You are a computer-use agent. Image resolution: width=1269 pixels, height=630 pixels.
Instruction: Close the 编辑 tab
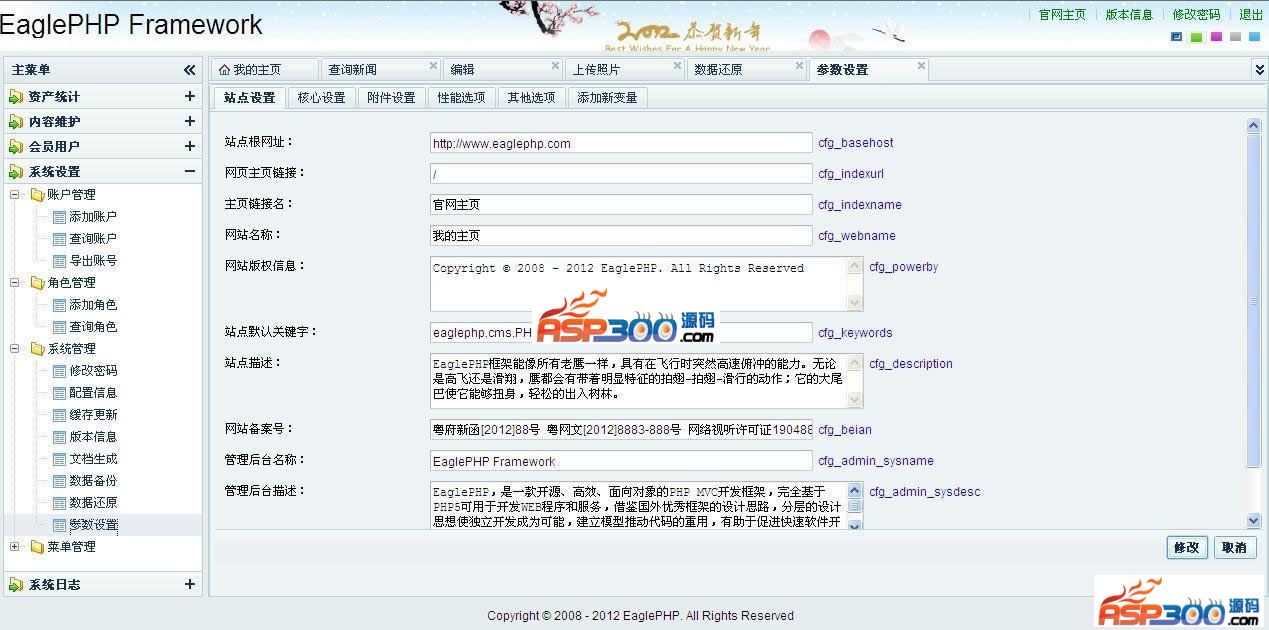[556, 67]
